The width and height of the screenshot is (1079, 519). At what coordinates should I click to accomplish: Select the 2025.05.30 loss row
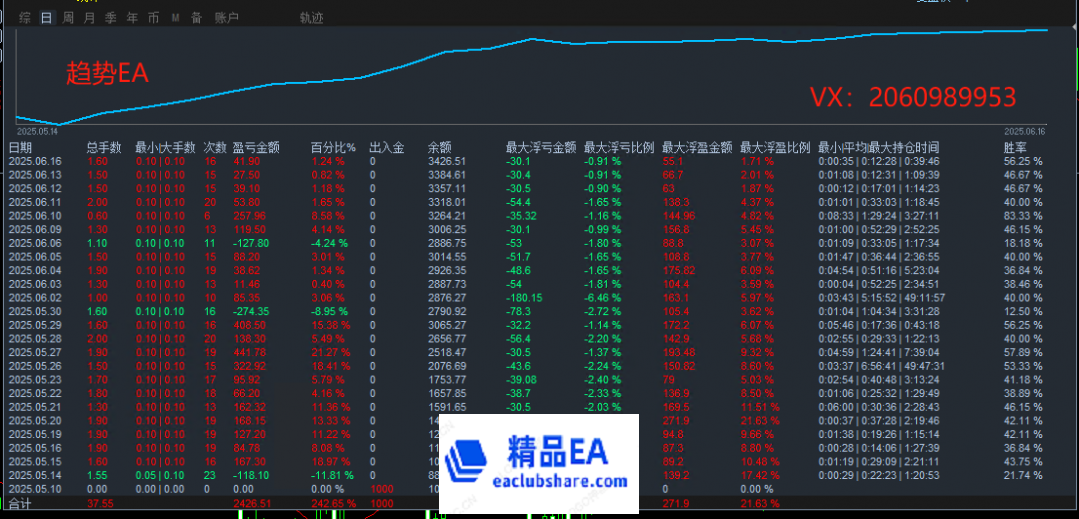click(x=35, y=312)
